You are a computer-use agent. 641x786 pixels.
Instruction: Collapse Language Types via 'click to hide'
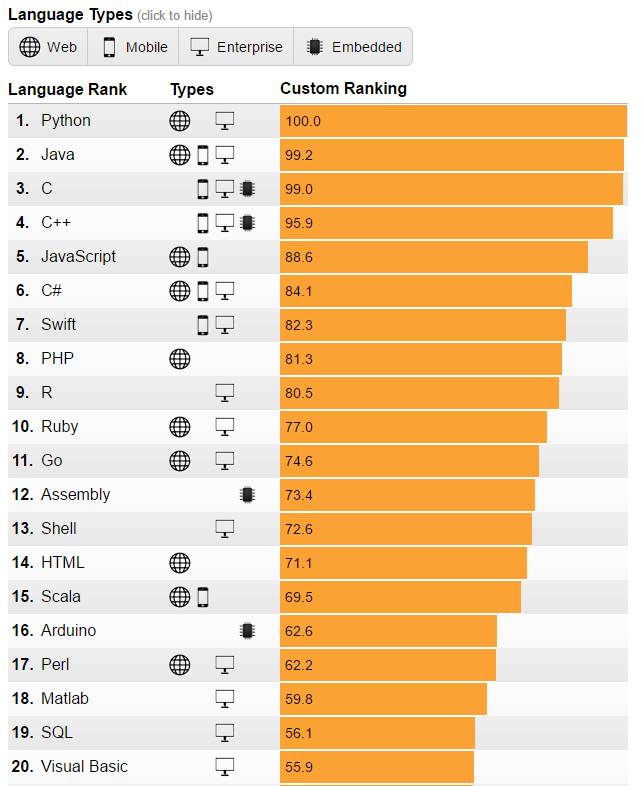pyautogui.click(x=174, y=16)
